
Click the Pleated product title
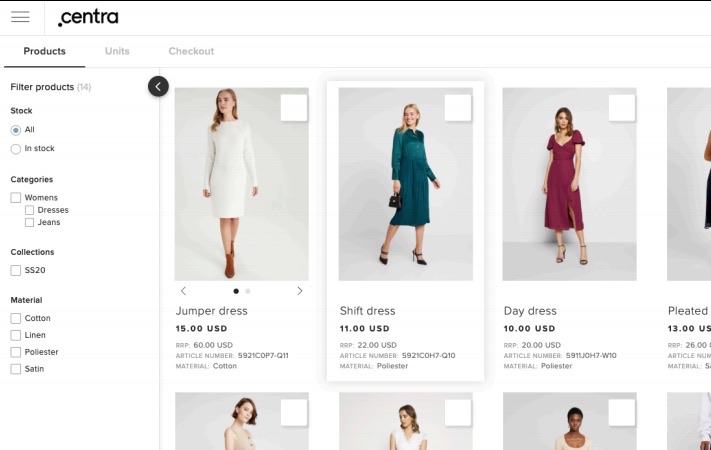688,311
